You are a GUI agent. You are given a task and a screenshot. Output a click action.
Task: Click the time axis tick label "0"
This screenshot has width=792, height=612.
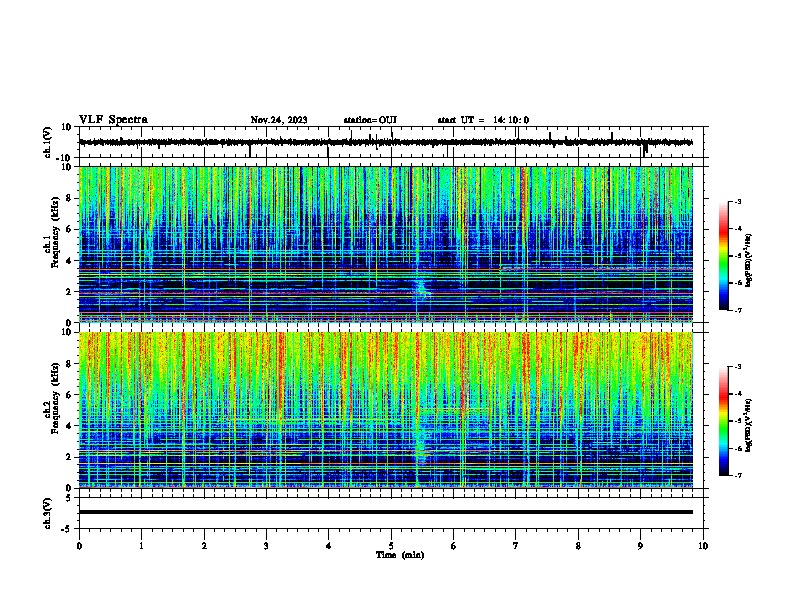79,546
